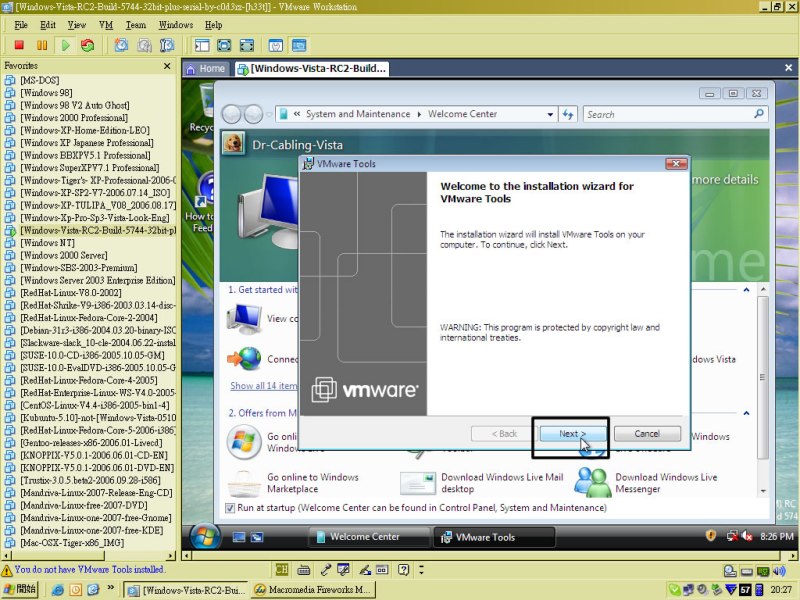Select [Windows 2000 Professional] favorite
This screenshot has height=600, width=800.
tap(74, 118)
